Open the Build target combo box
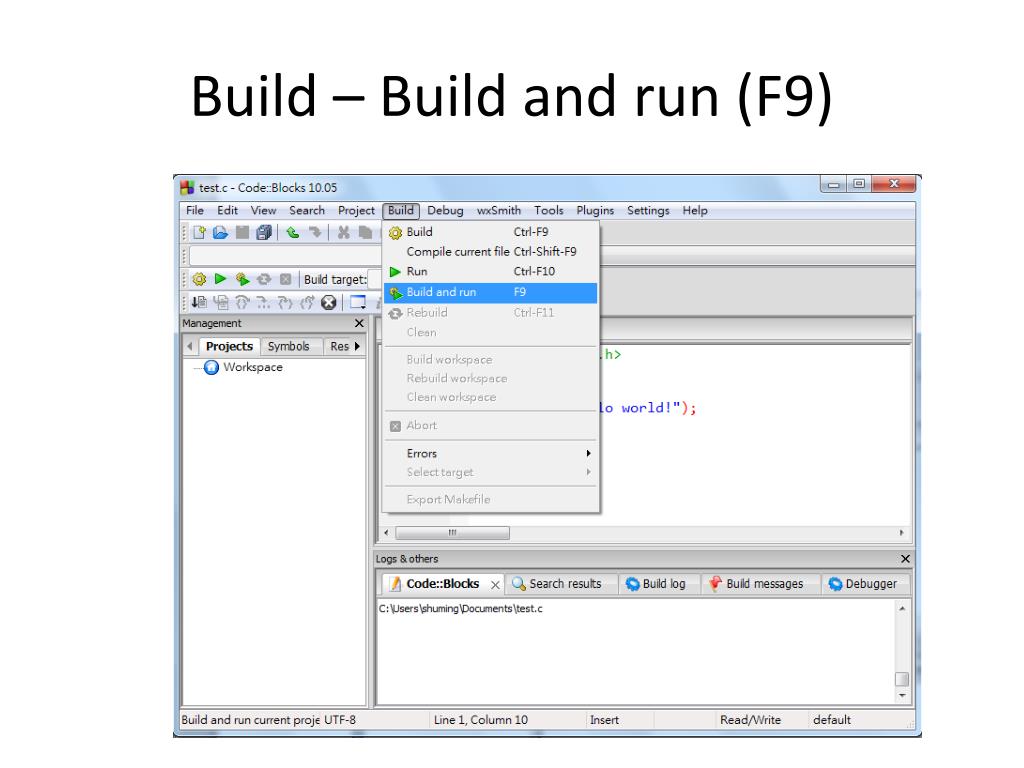Image resolution: width=1024 pixels, height=768 pixels. click(x=374, y=280)
